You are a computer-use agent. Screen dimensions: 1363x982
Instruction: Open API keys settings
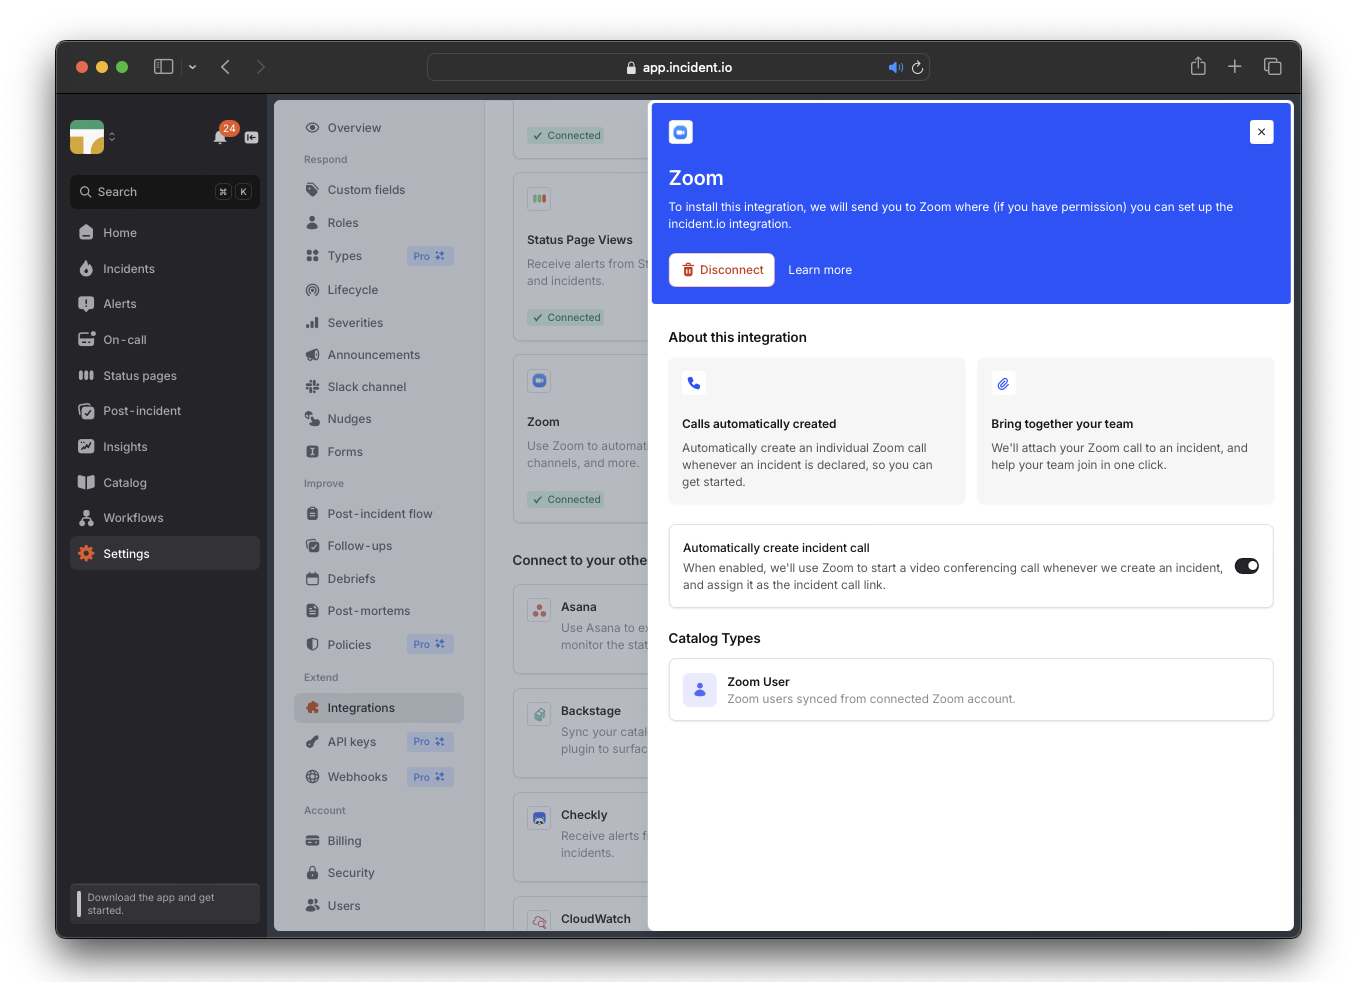point(379,742)
